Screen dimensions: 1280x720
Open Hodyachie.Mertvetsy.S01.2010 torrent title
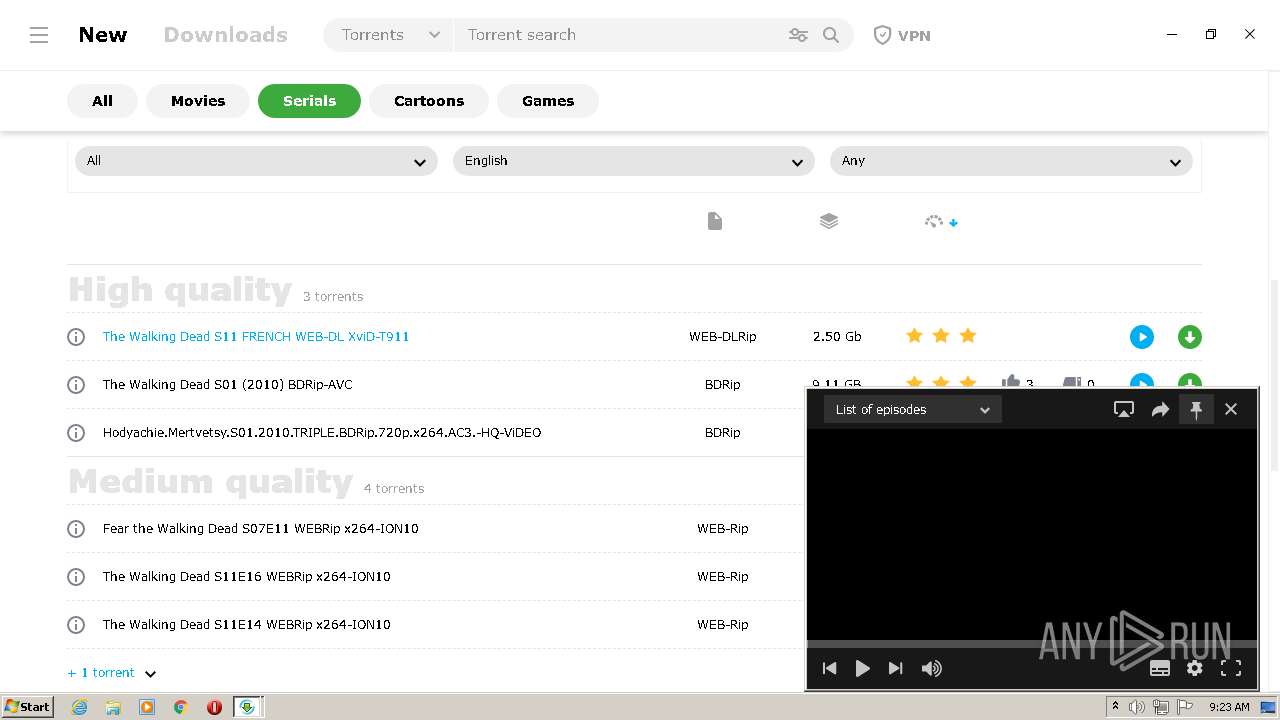[x=322, y=433]
